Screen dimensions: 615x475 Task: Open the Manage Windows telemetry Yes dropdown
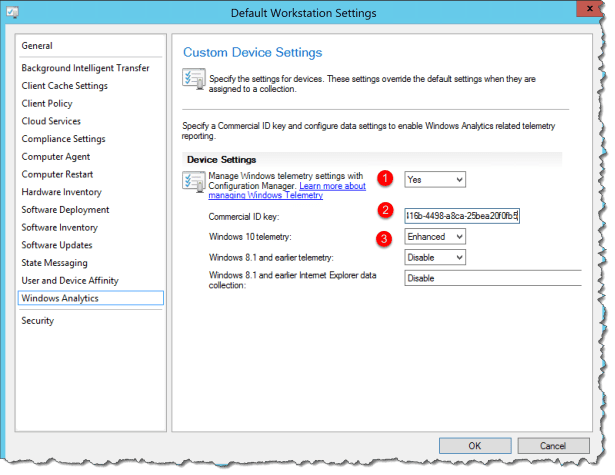(435, 180)
